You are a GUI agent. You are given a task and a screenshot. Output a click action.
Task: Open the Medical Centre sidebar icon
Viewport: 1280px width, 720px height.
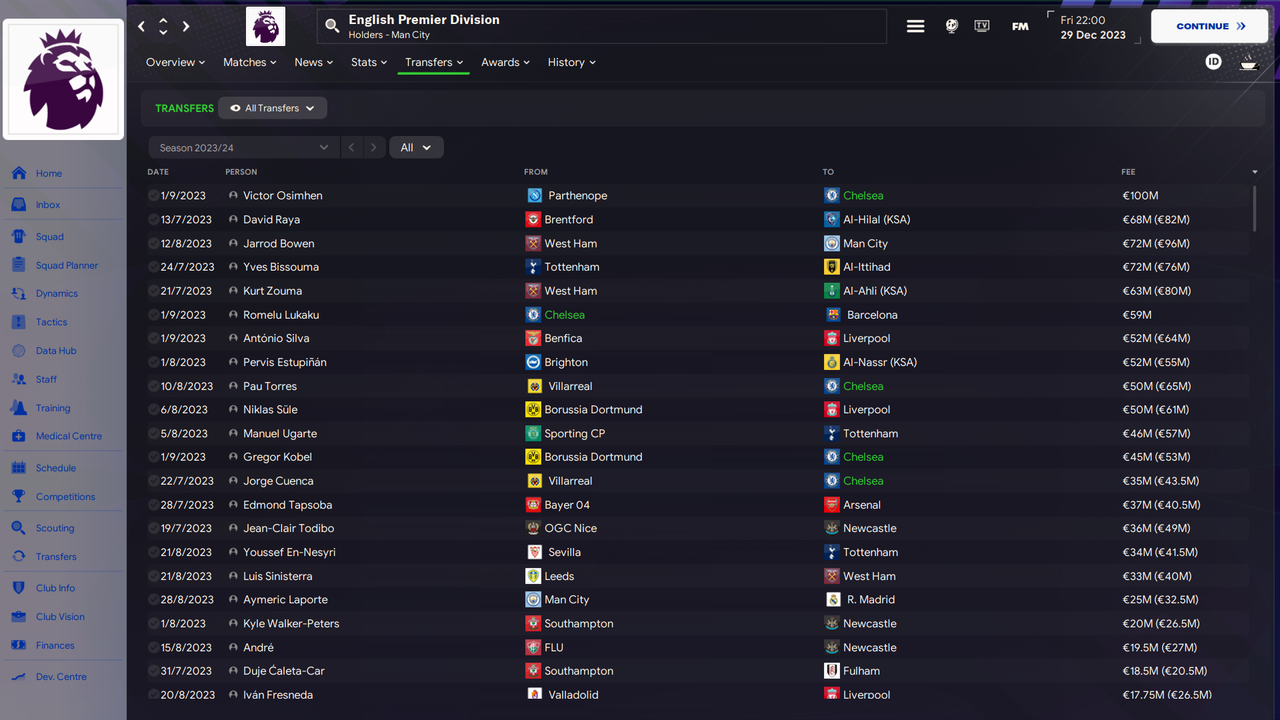(18, 436)
